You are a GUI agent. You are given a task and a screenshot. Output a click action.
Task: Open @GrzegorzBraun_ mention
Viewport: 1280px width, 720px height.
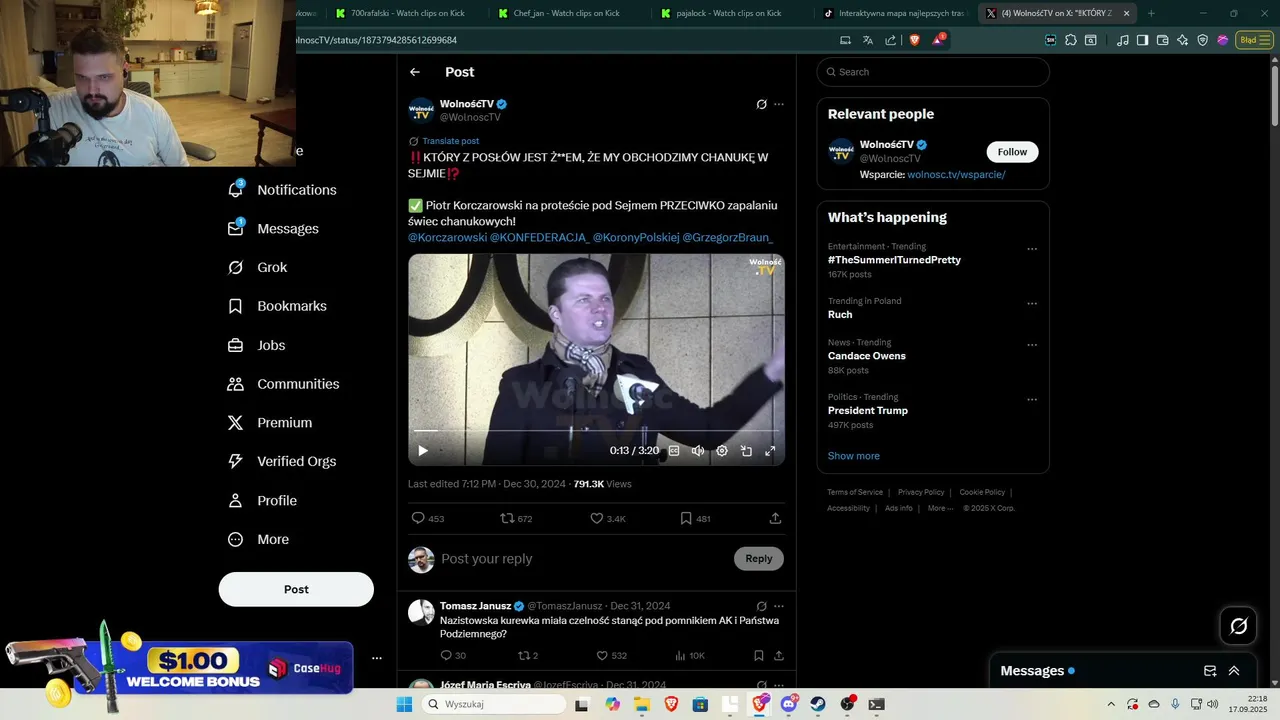[728, 238]
